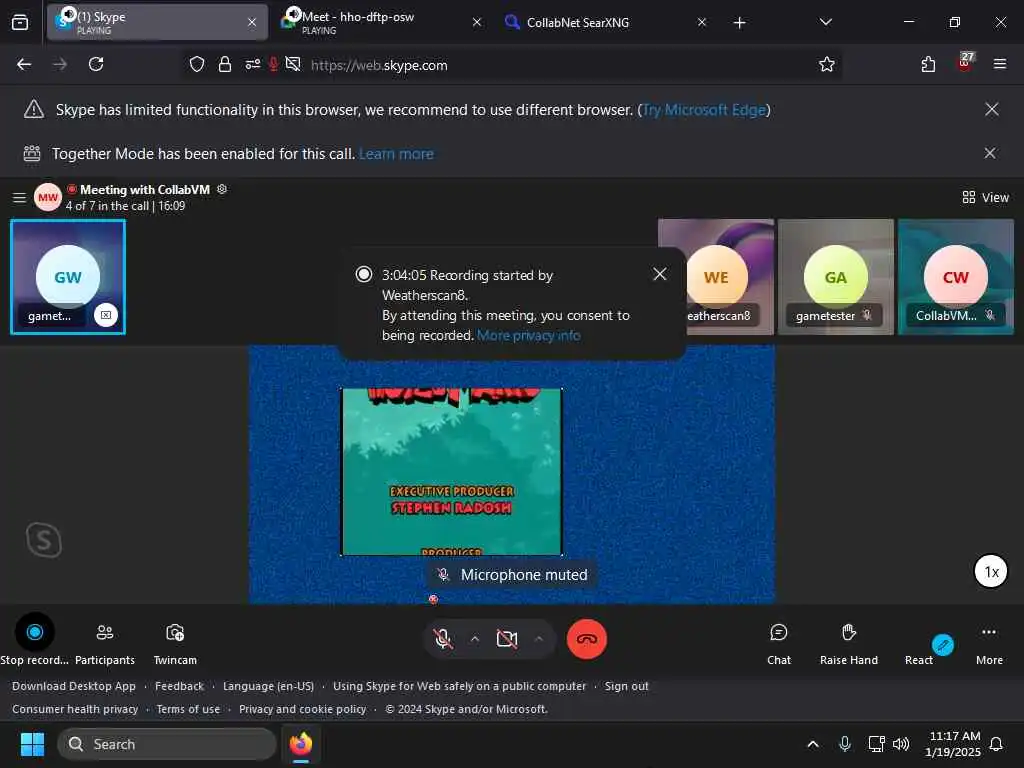Click the taskbar Search box
The width and height of the screenshot is (1024, 768).
(x=167, y=744)
